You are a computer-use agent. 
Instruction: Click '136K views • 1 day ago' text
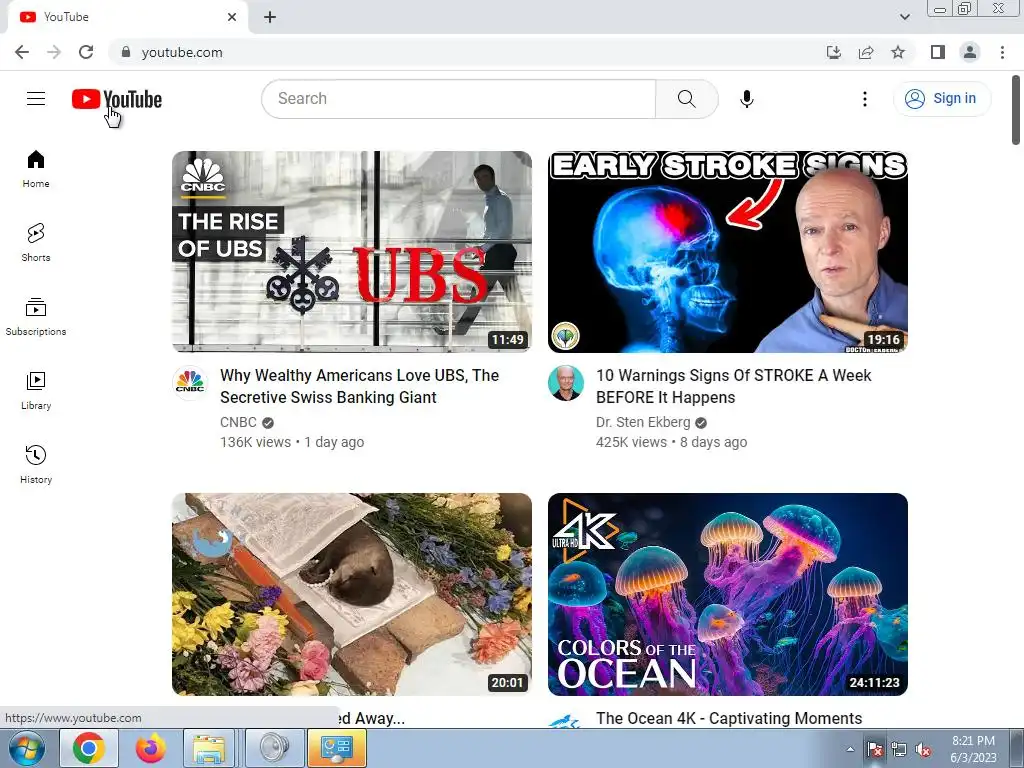coord(292,442)
